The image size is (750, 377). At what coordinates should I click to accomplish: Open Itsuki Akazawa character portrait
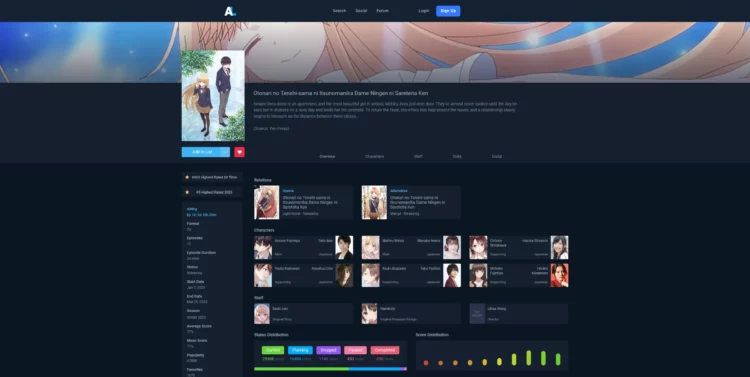371,275
